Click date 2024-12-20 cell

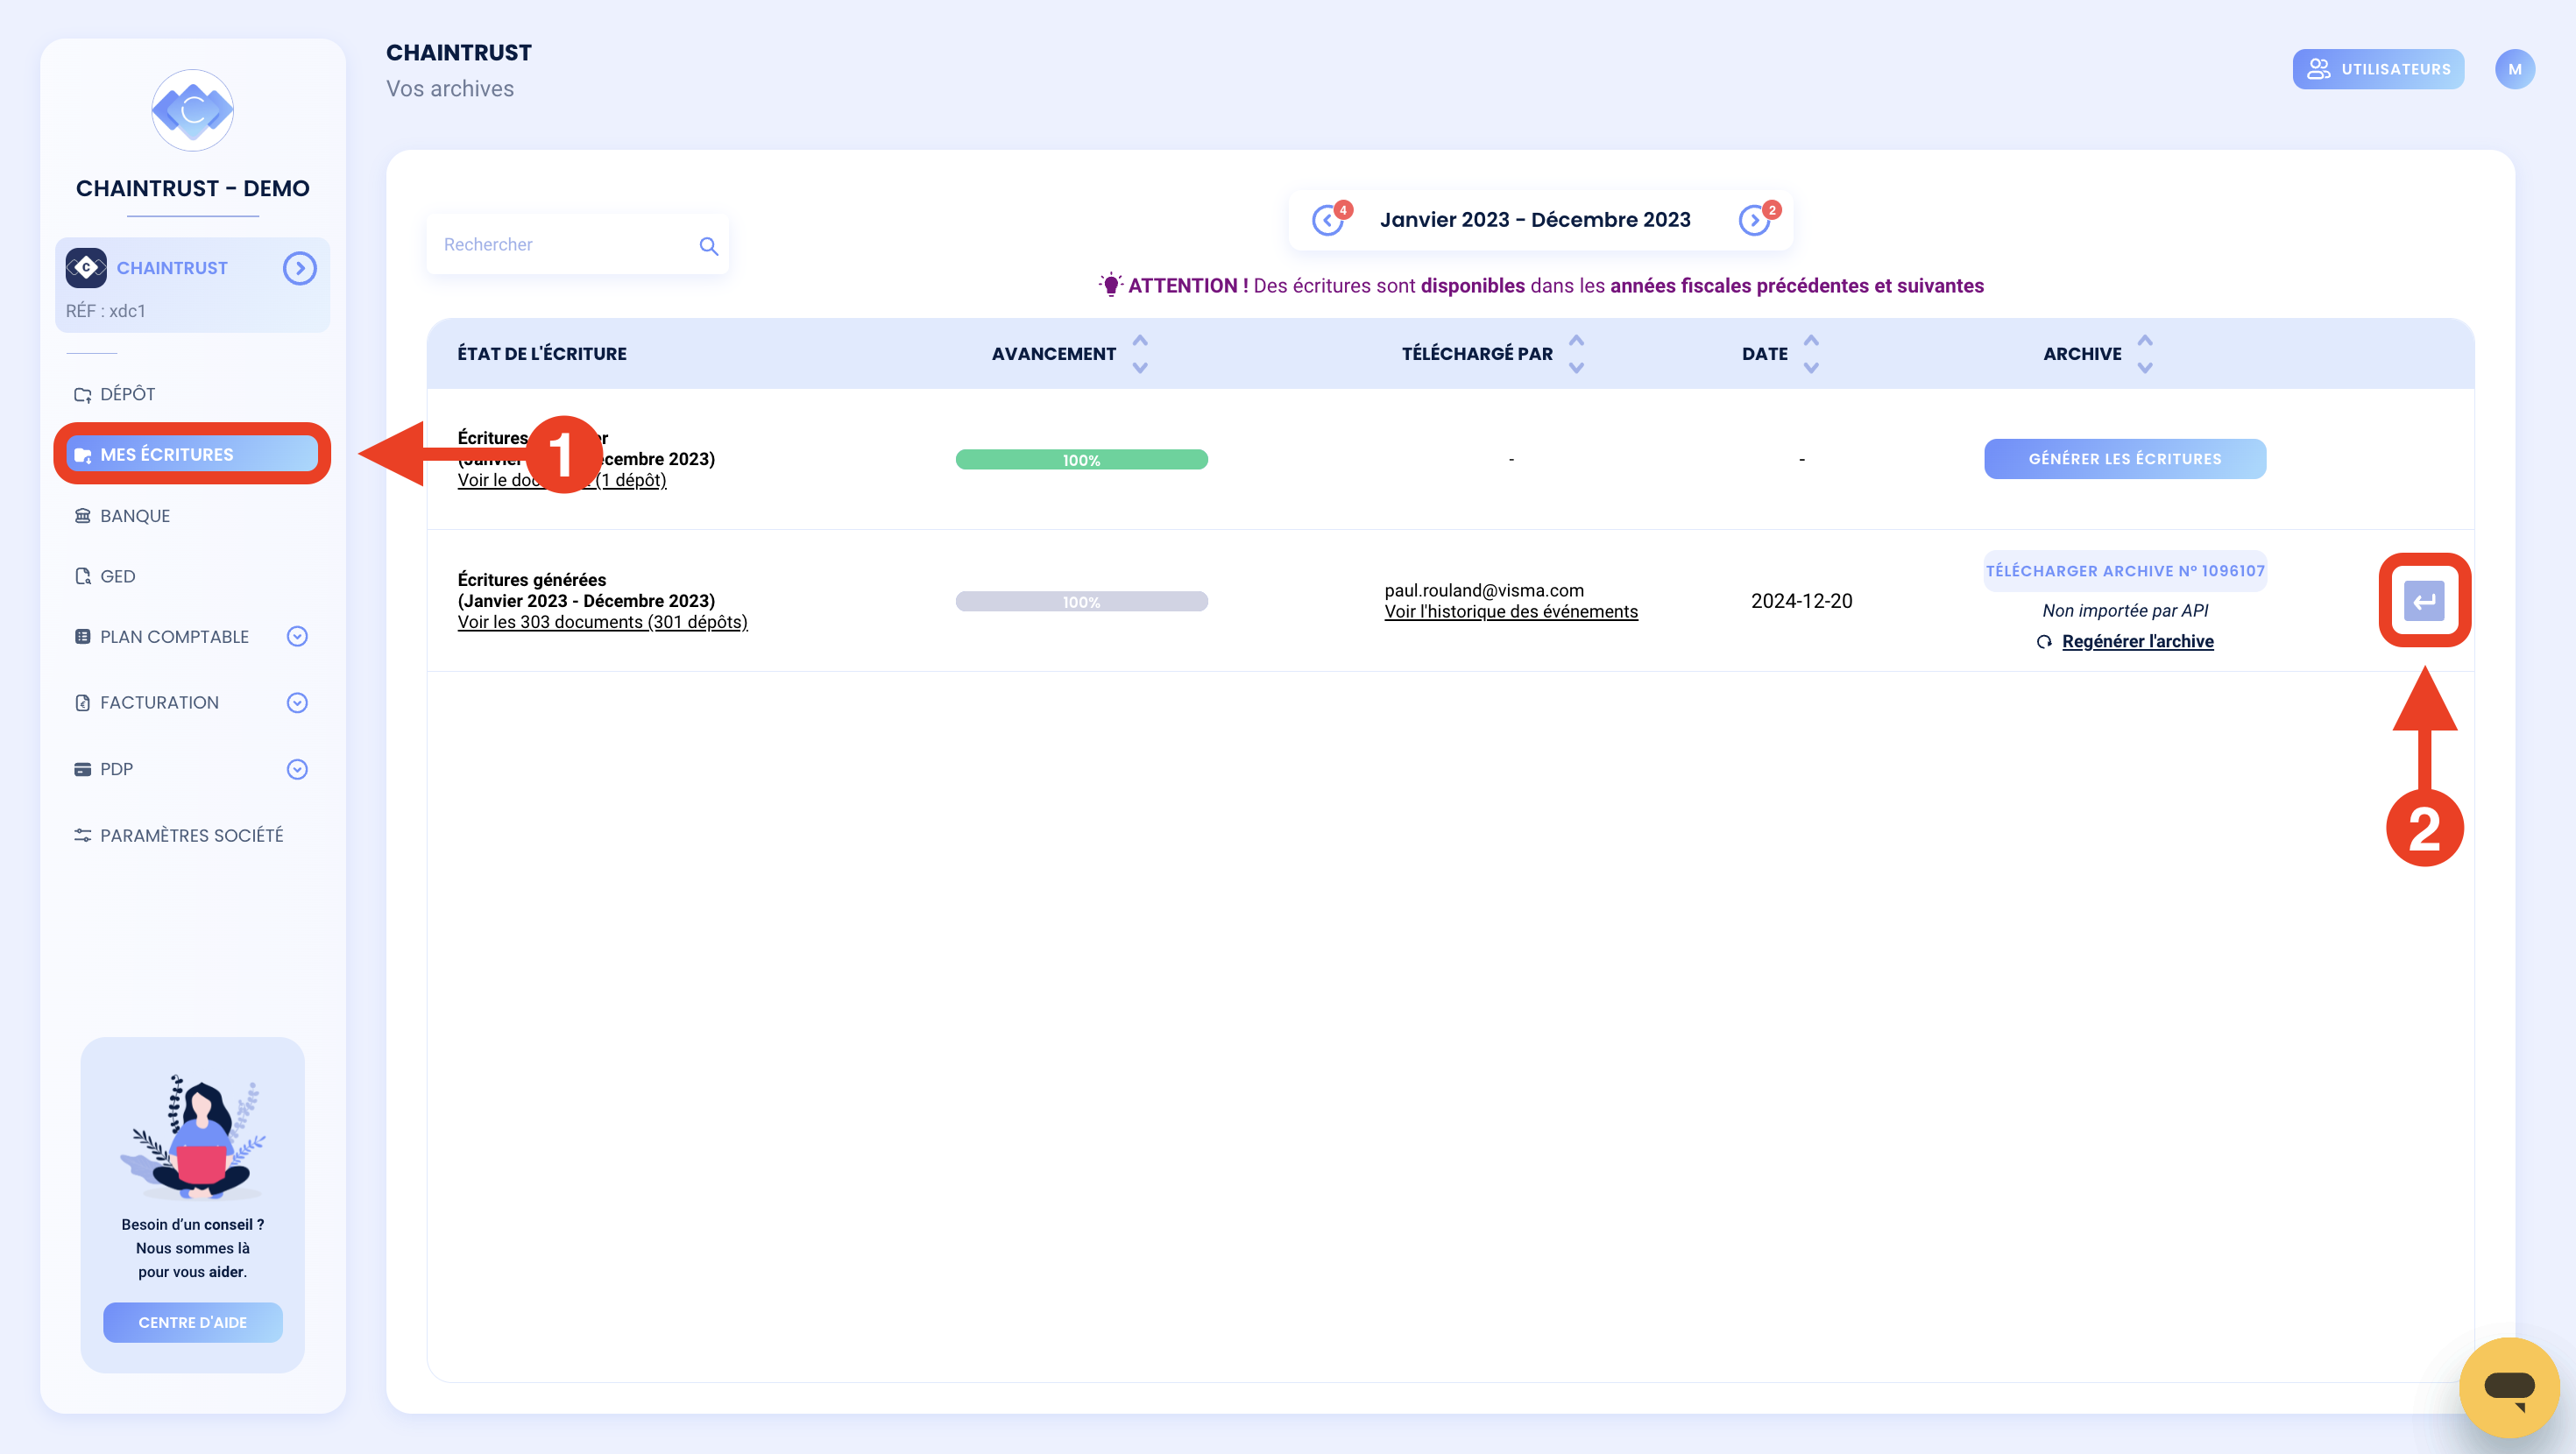pyautogui.click(x=1801, y=601)
